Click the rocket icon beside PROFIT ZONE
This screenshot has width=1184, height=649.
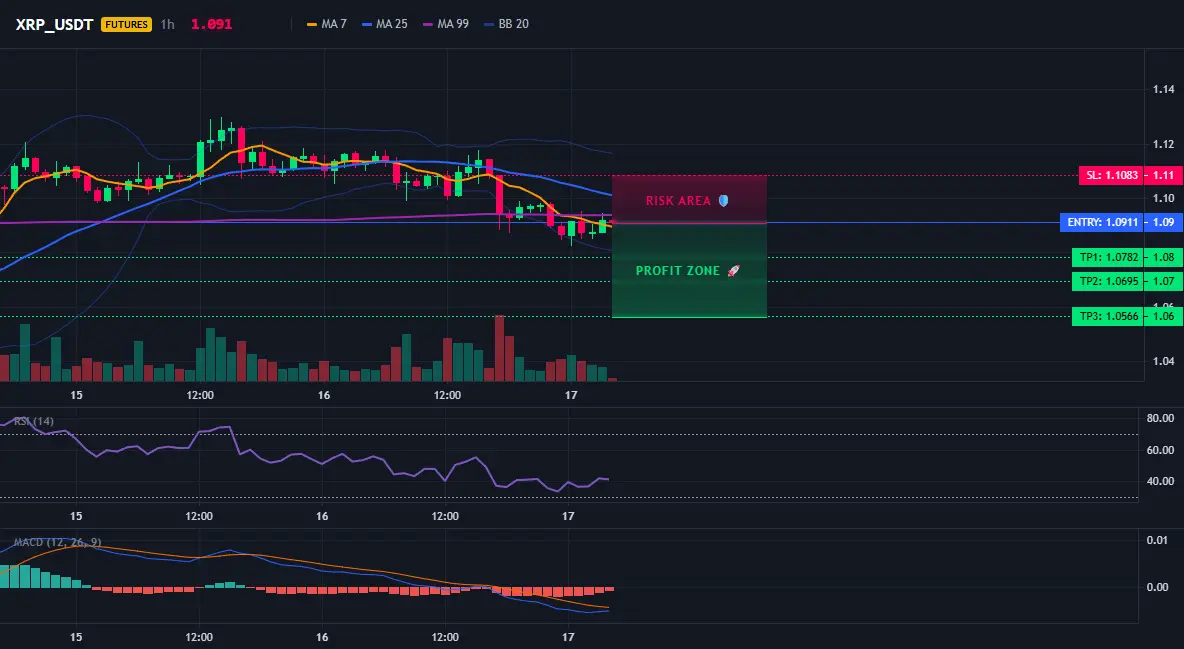point(733,270)
